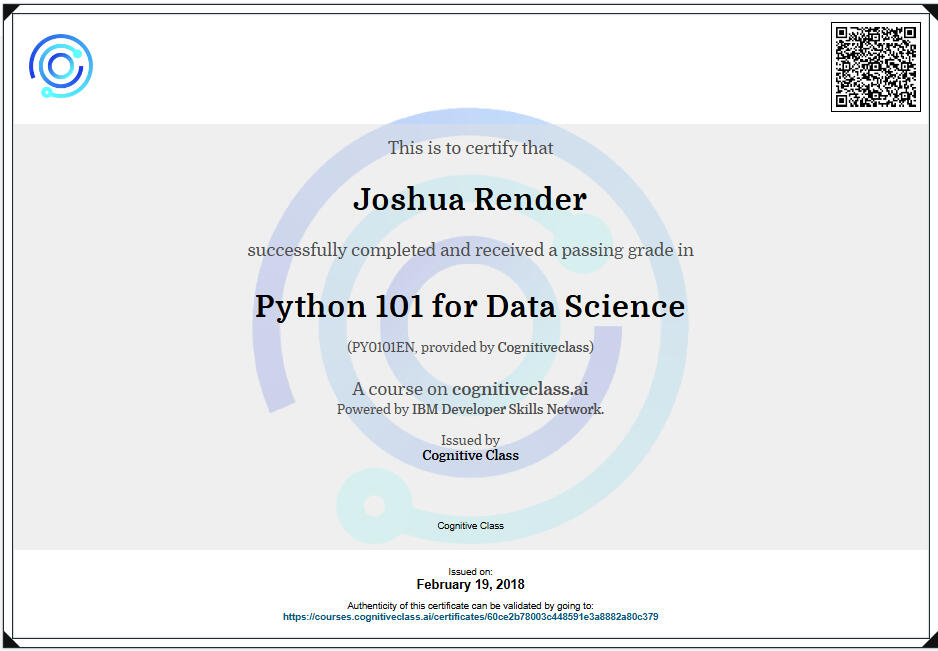
Task: Click the February 19, 2018 issue date
Action: point(470,584)
